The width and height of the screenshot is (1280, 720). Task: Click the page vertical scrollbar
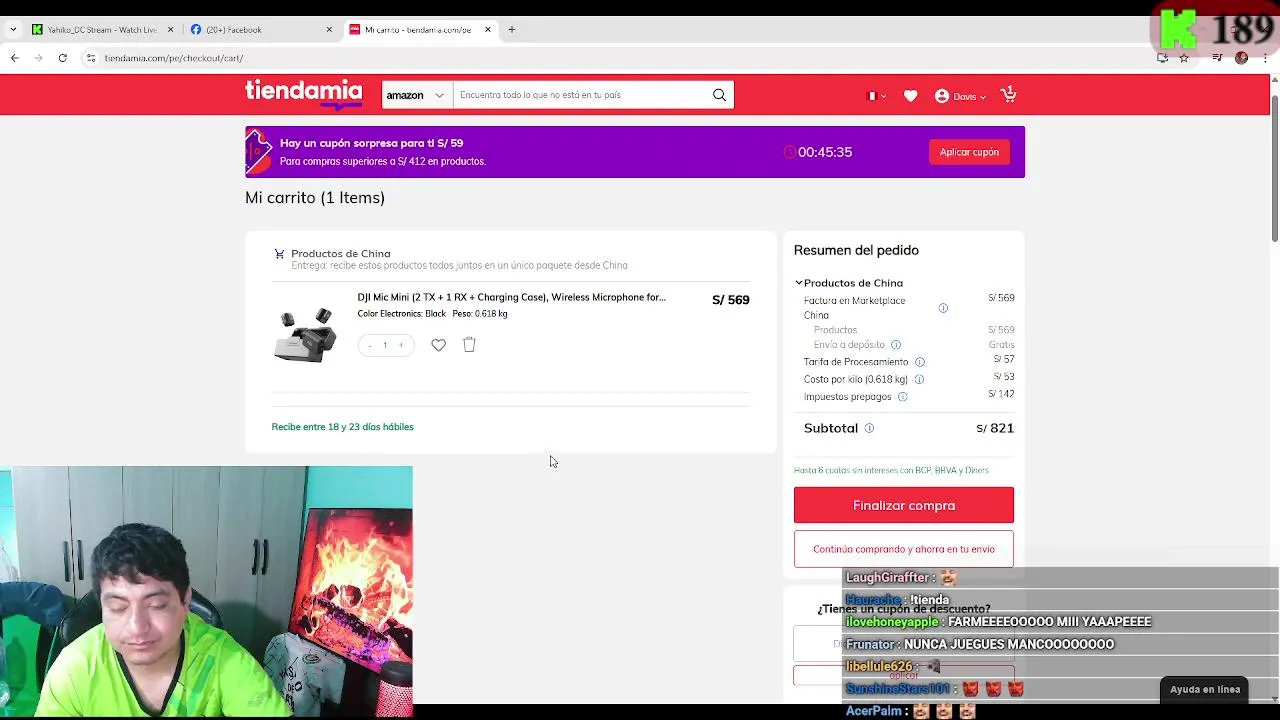click(1274, 170)
